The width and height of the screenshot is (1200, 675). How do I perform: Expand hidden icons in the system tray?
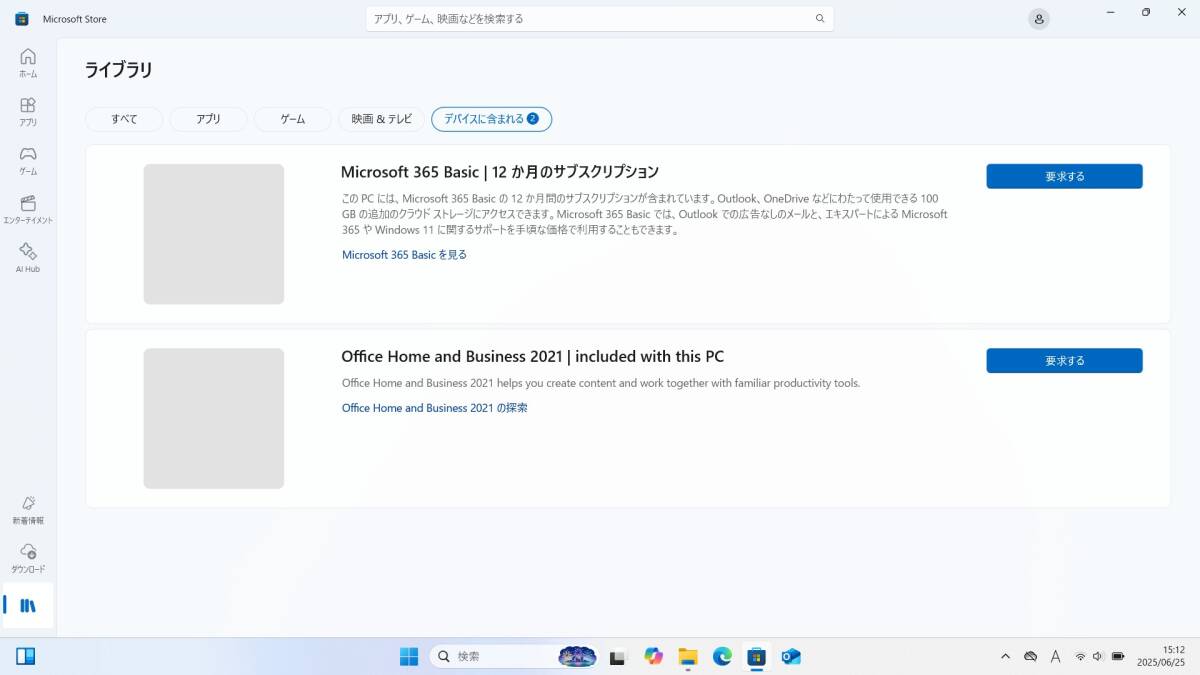(1005, 656)
